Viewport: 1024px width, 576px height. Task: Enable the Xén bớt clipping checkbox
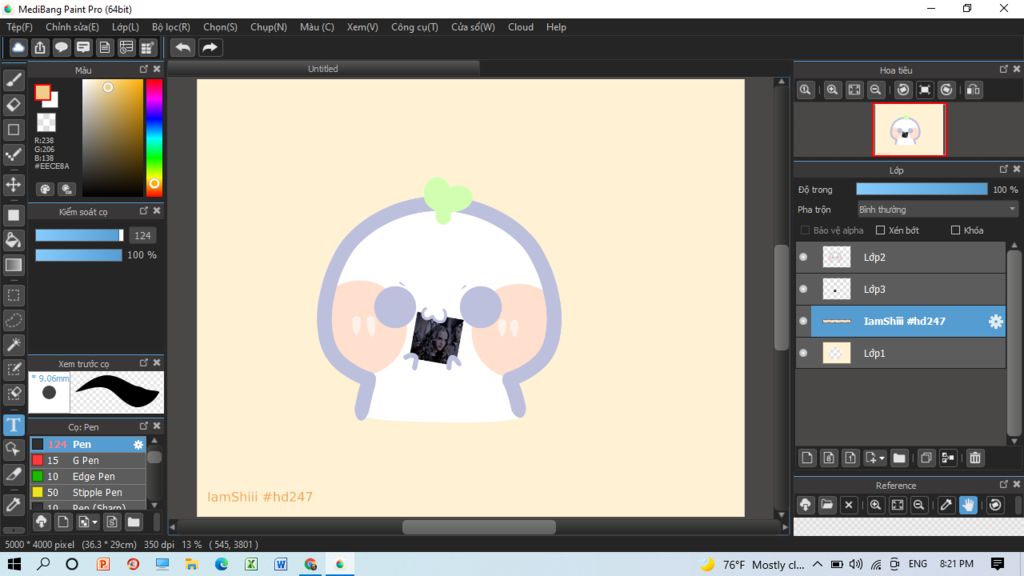click(x=880, y=231)
